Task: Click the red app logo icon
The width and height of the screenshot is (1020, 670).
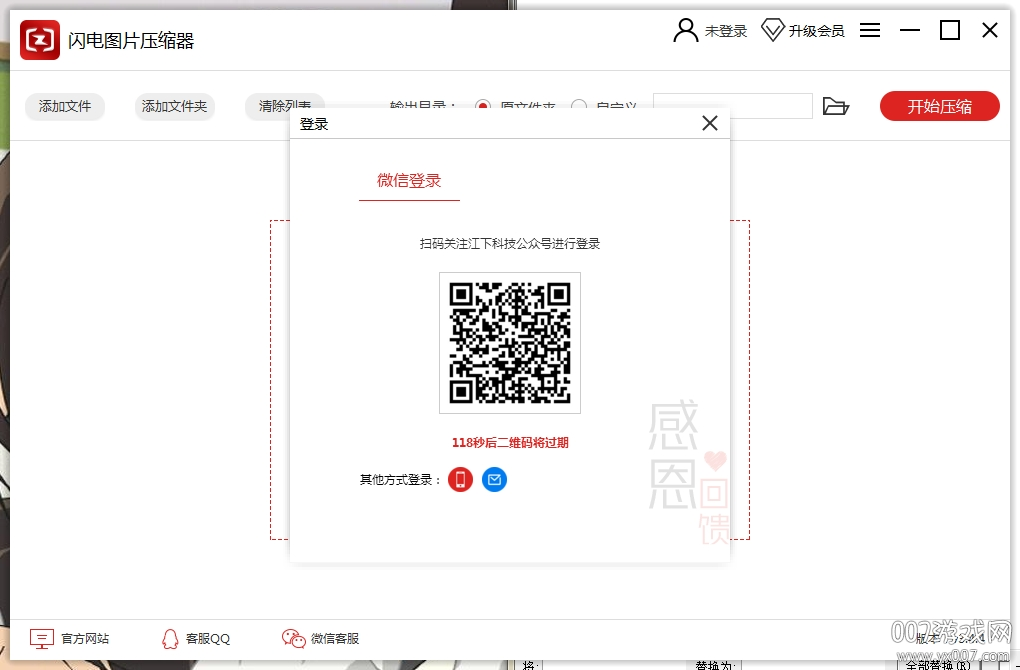Action: pyautogui.click(x=40, y=40)
